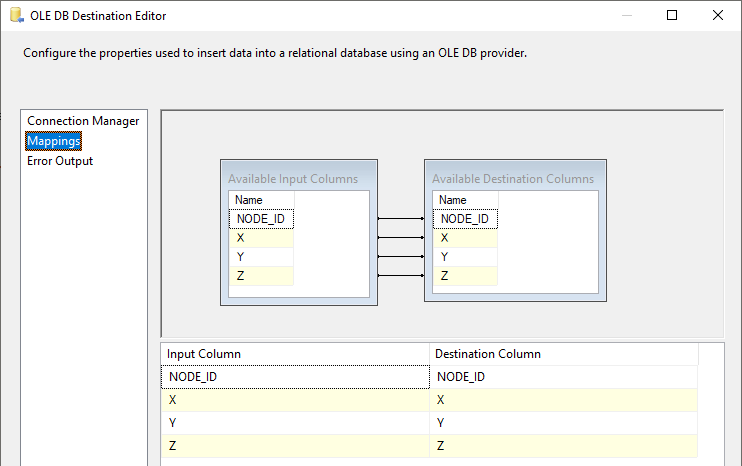
Task: Select X in Available Destination Columns
Action: pos(465,238)
